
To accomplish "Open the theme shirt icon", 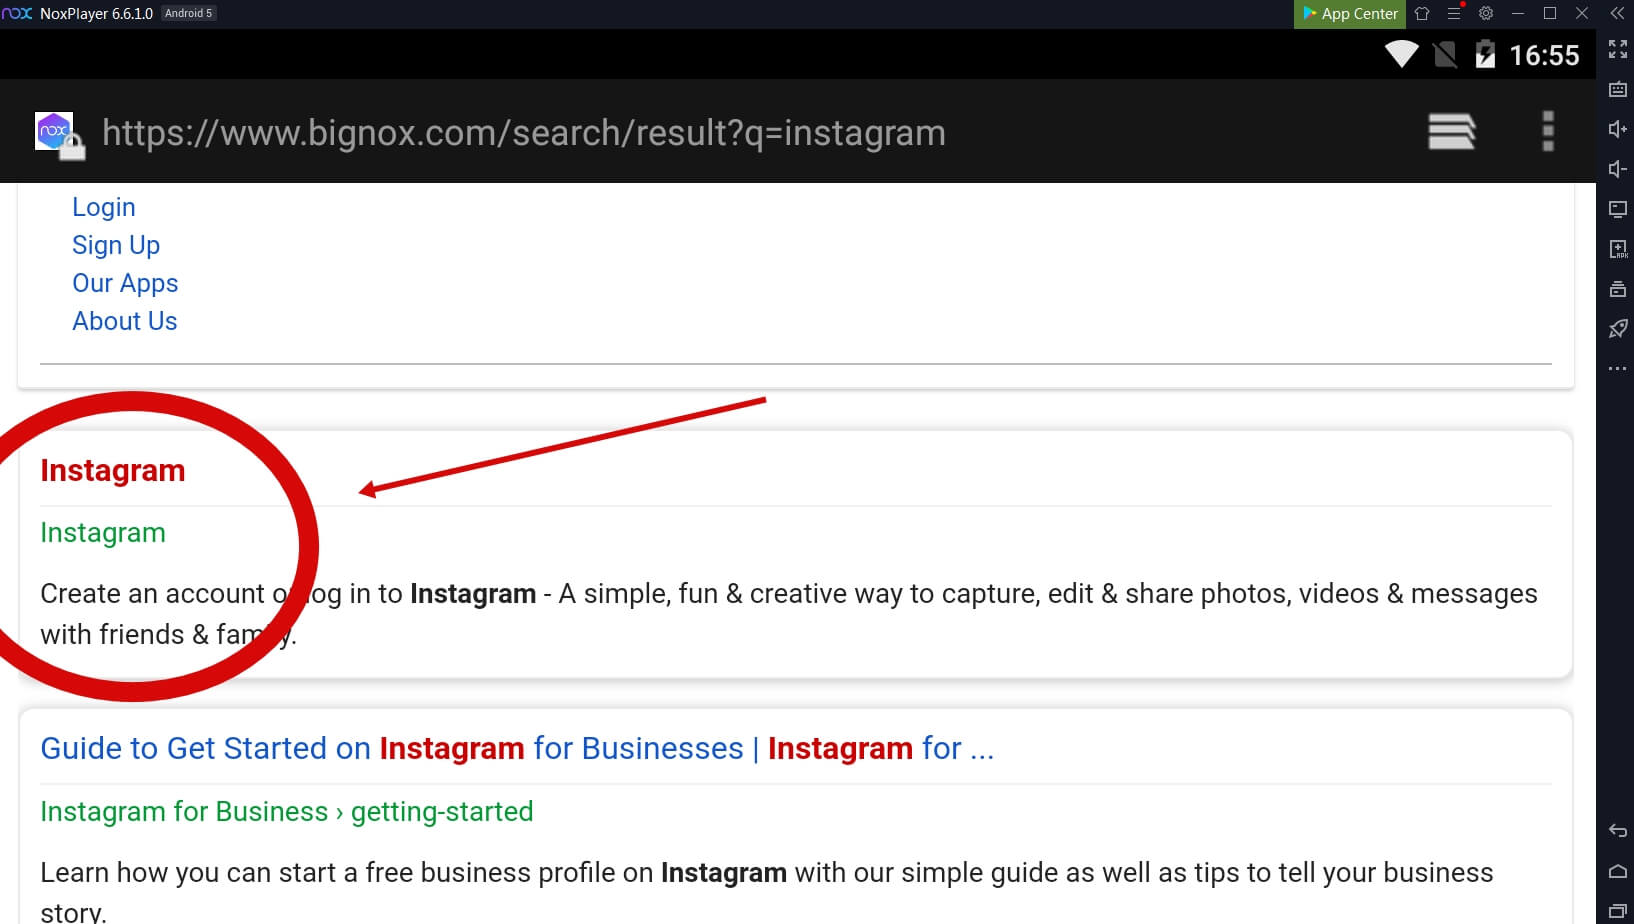I will pyautogui.click(x=1422, y=13).
